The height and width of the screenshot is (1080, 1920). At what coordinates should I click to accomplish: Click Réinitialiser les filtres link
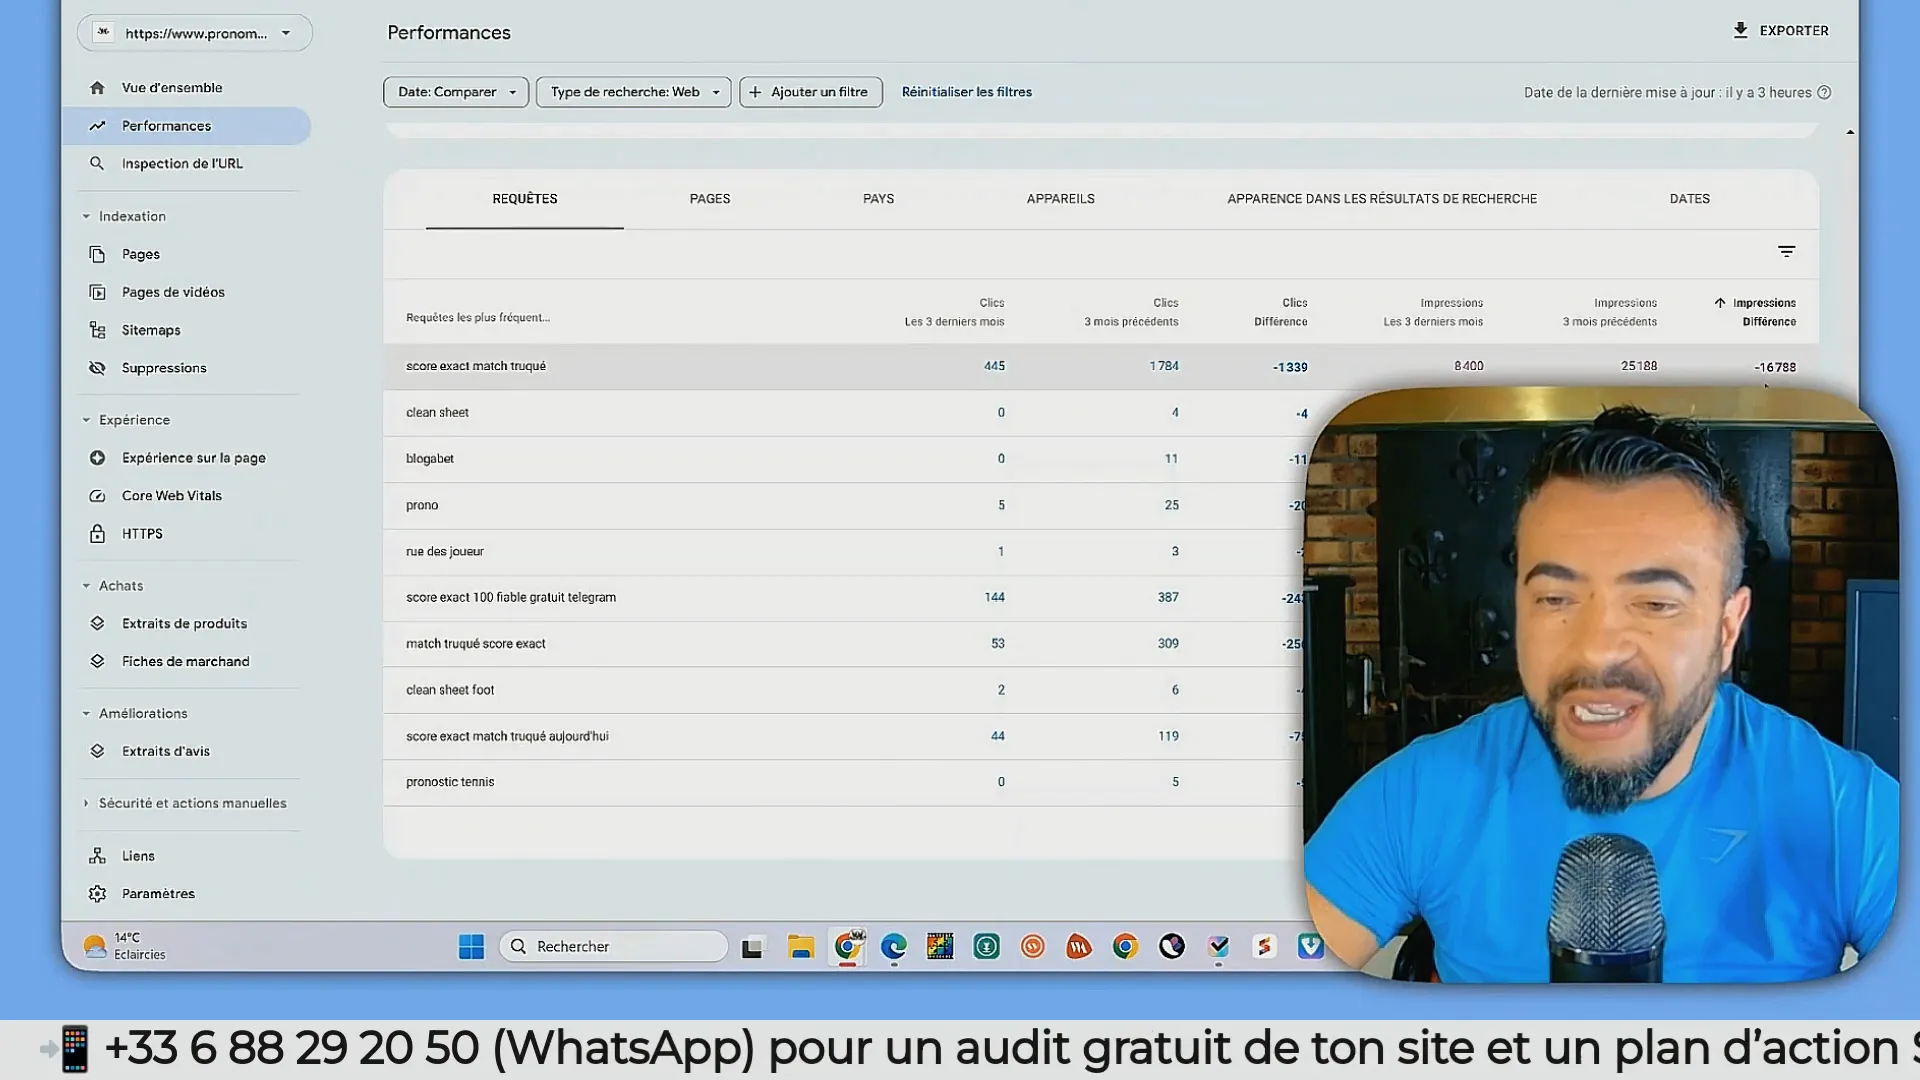[x=966, y=92]
